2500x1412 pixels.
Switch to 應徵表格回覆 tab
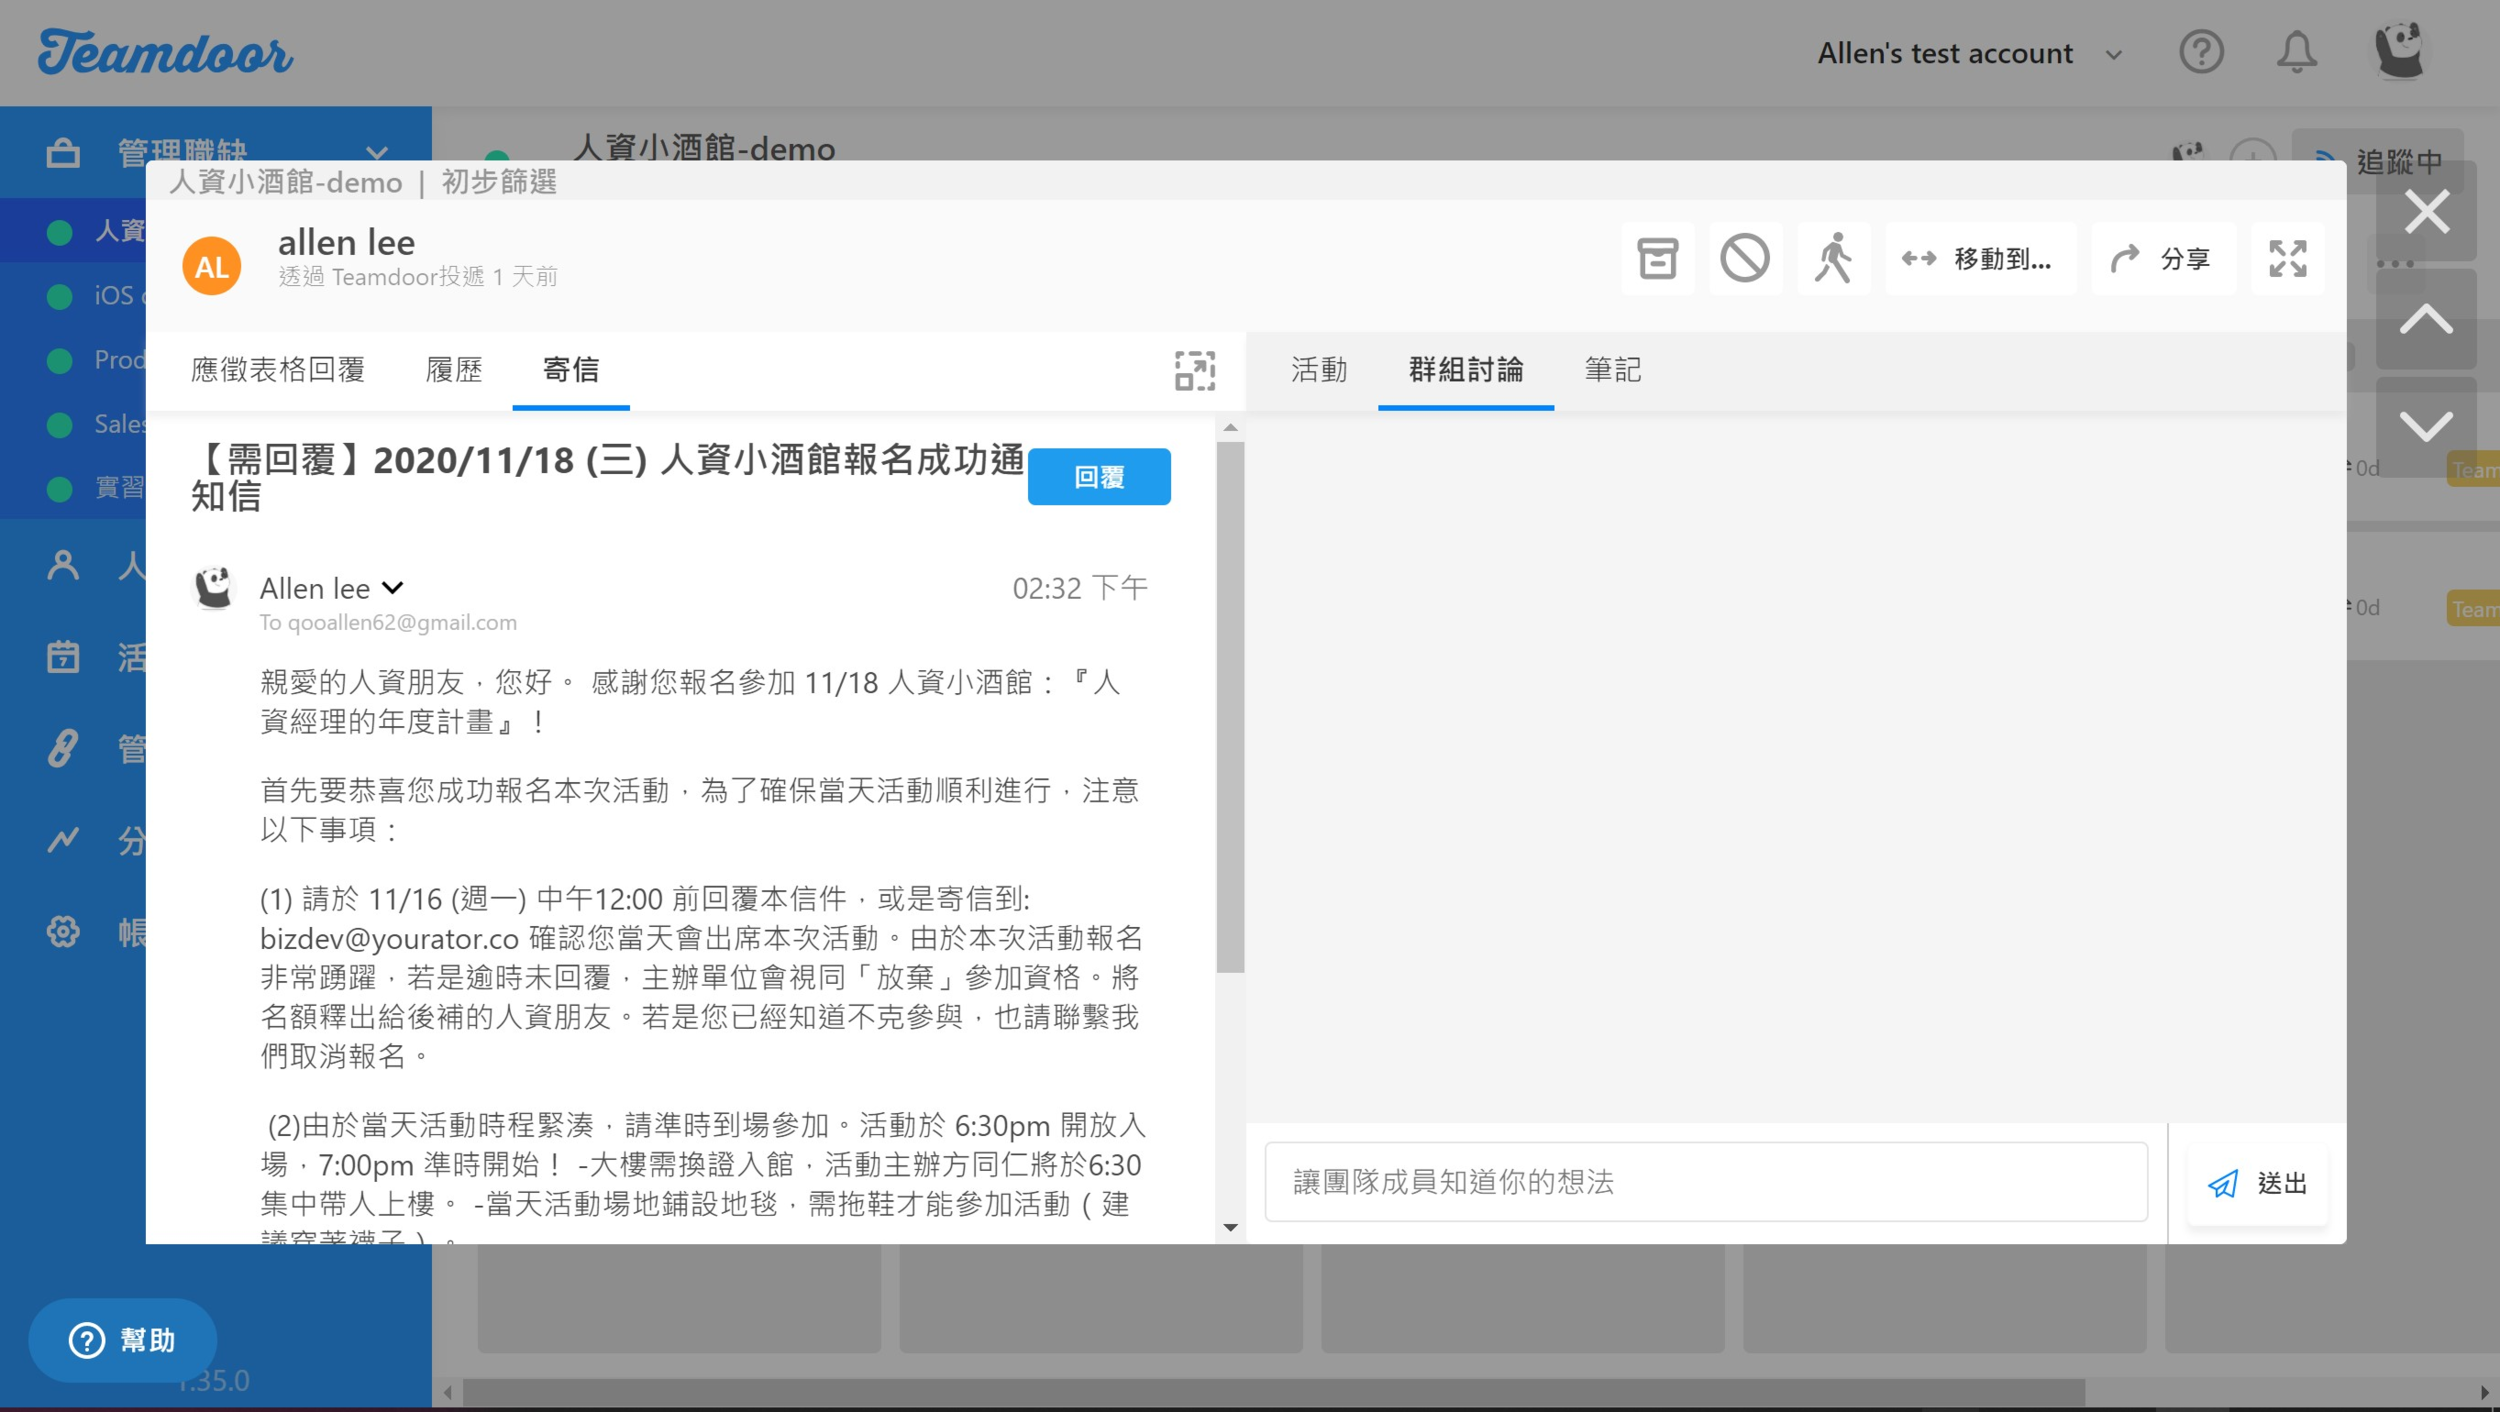[278, 370]
